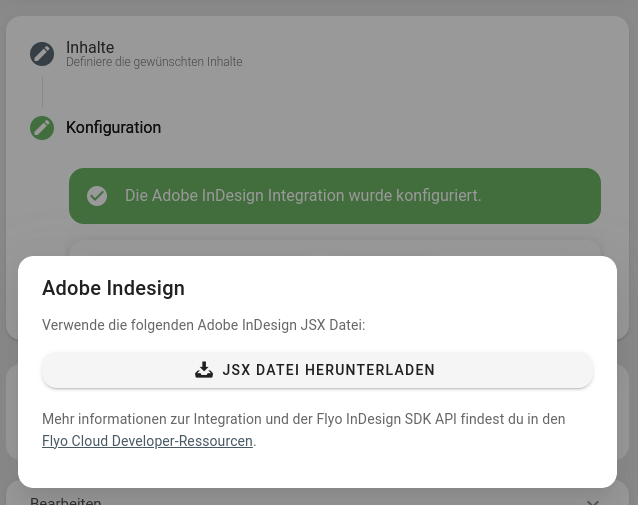Go to the Inhalte step
The image size is (638, 505).
(x=90, y=47)
